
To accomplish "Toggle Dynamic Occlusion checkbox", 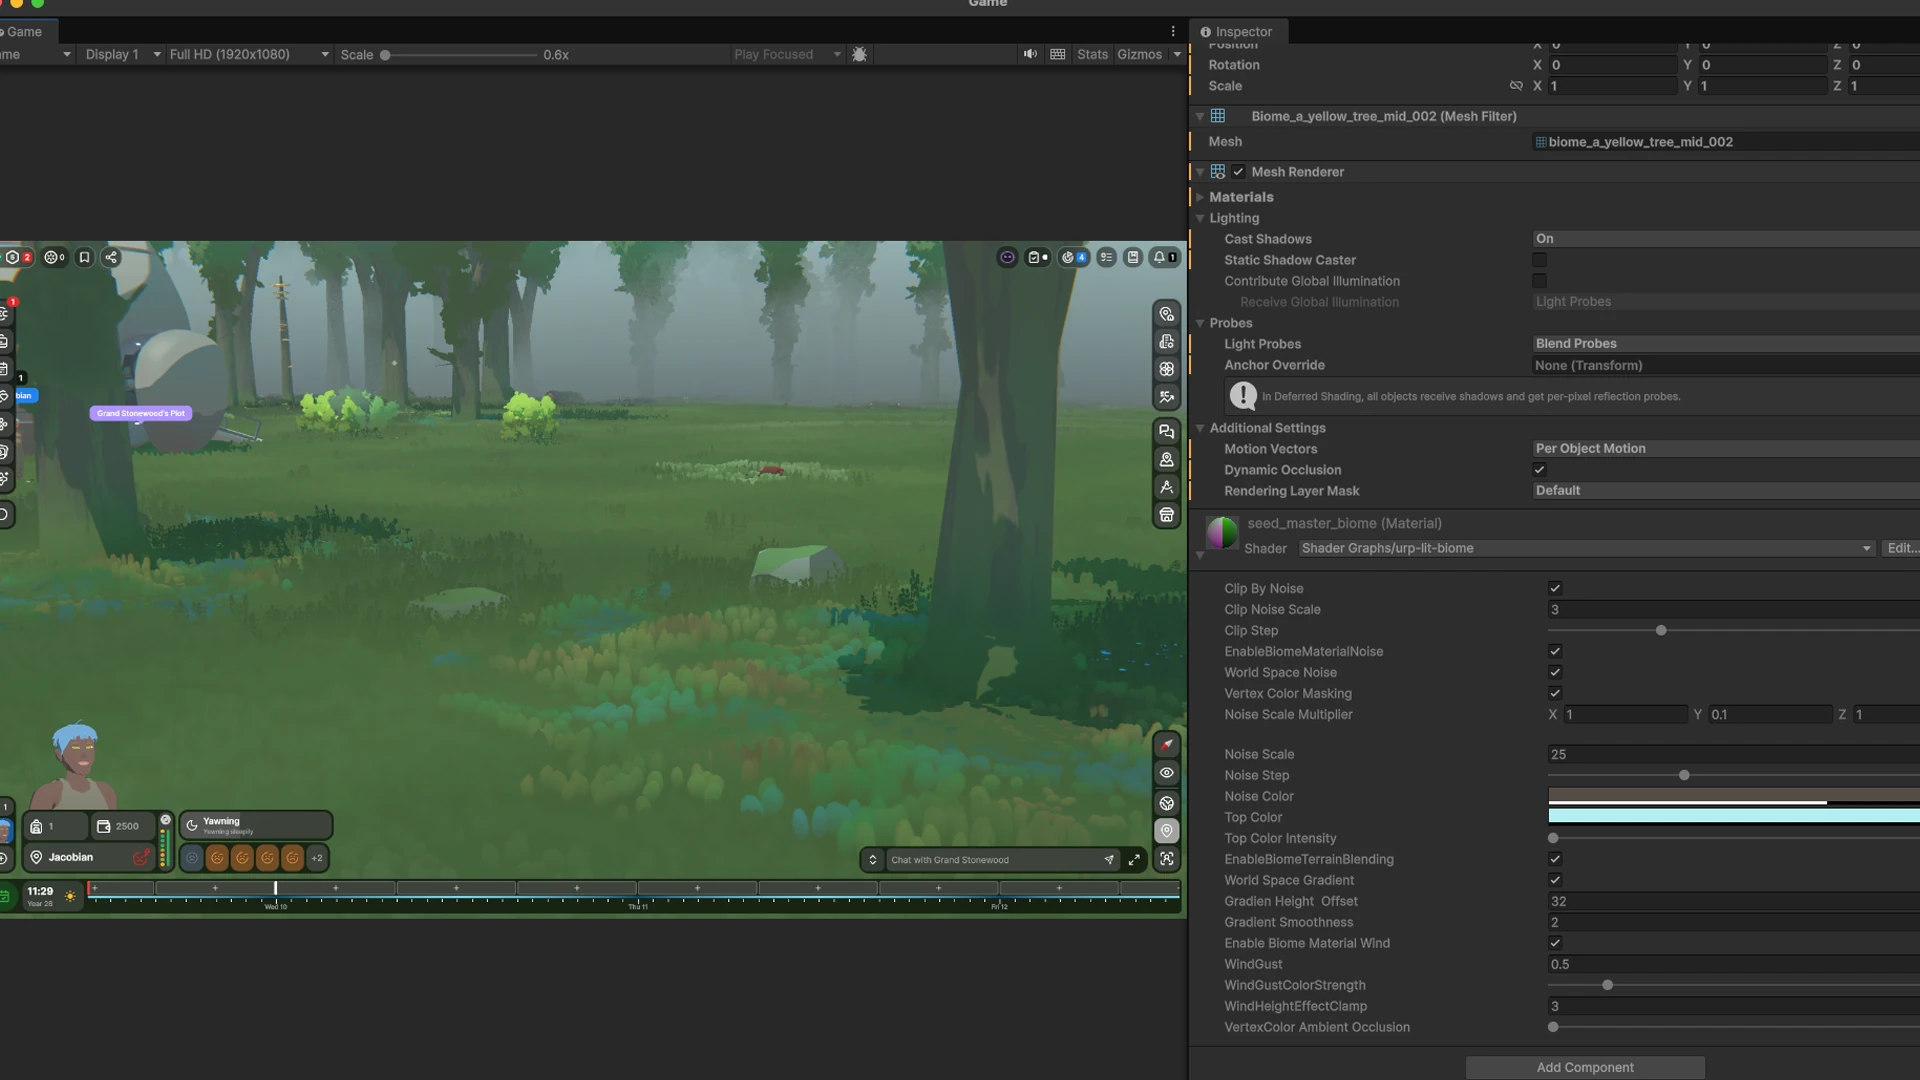I will [x=1539, y=470].
